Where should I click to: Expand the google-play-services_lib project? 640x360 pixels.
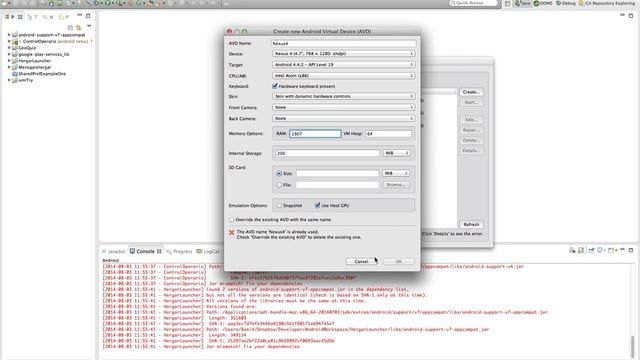(9, 54)
